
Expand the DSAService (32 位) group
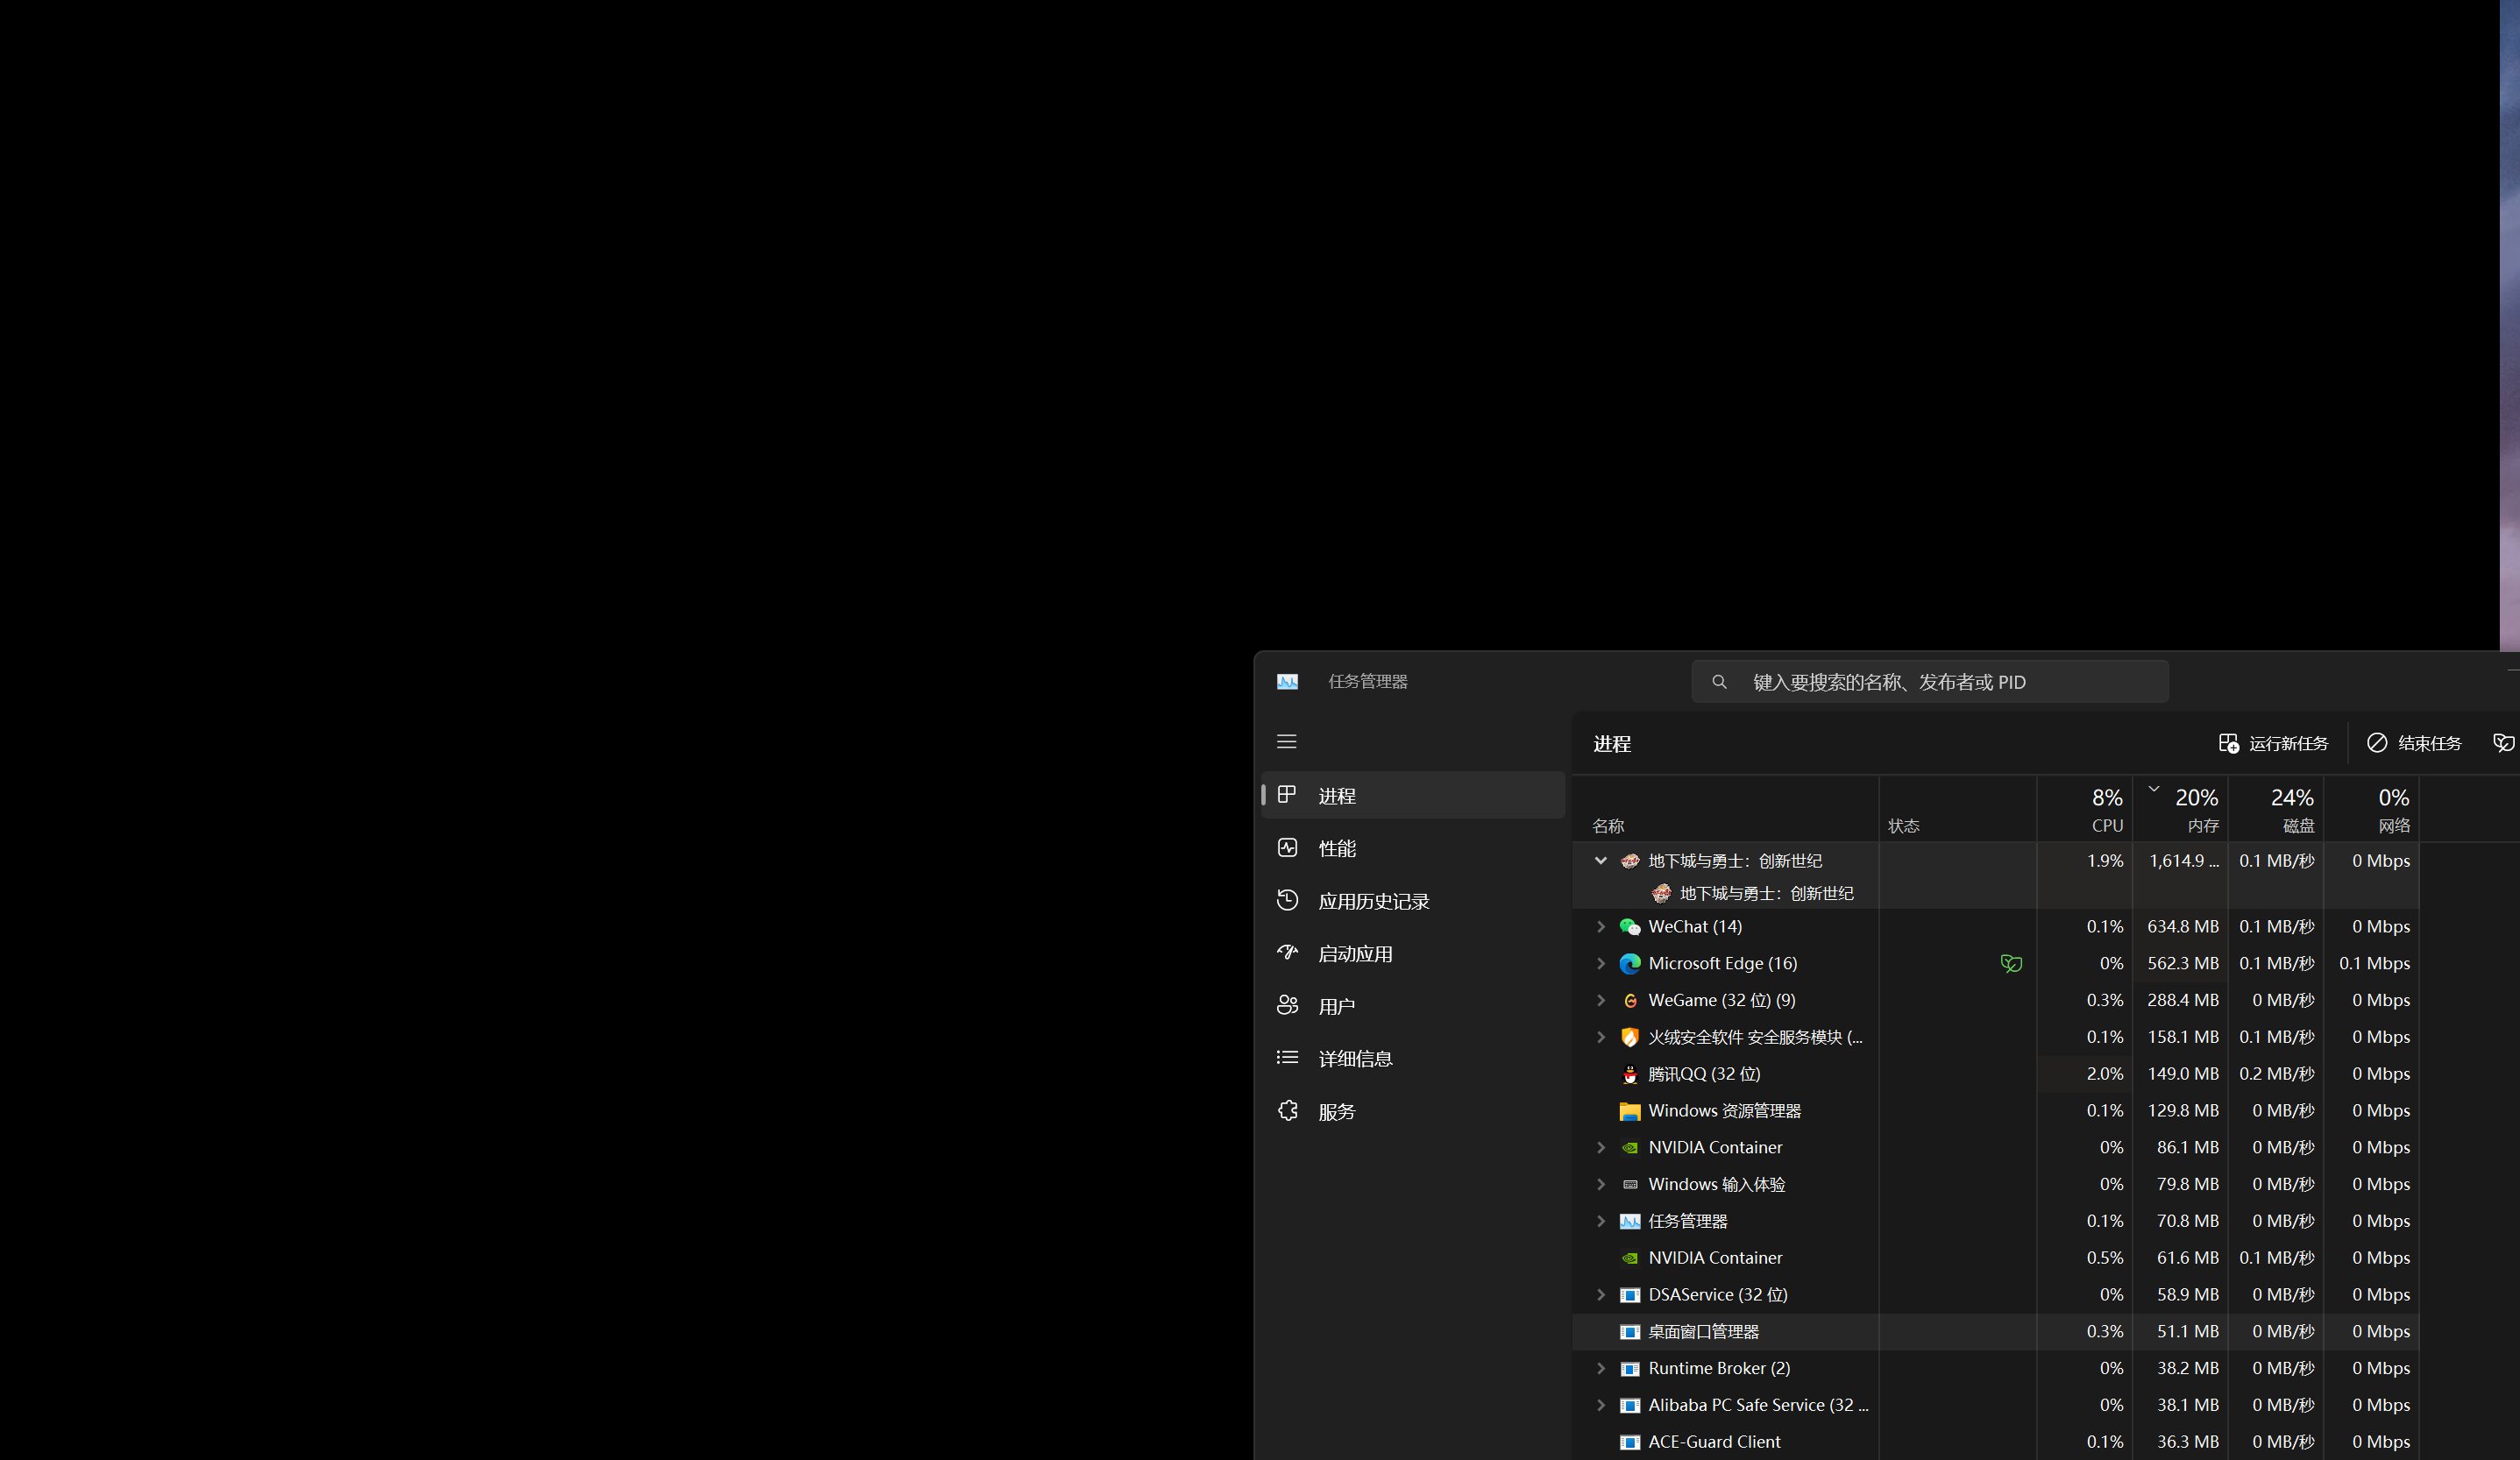pyautogui.click(x=1600, y=1295)
